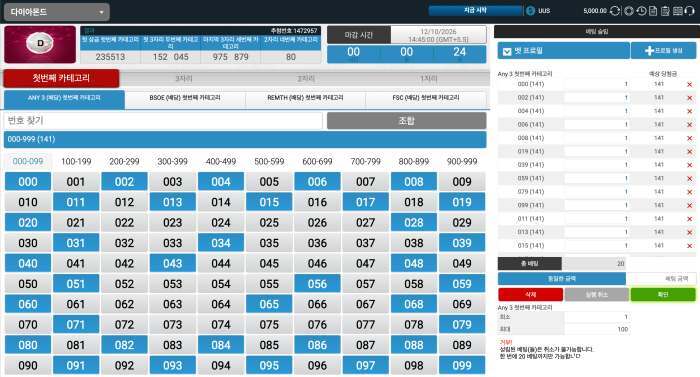Click the Diamond game logo thumbnail
This screenshot has height=377, width=700.
click(40, 44)
